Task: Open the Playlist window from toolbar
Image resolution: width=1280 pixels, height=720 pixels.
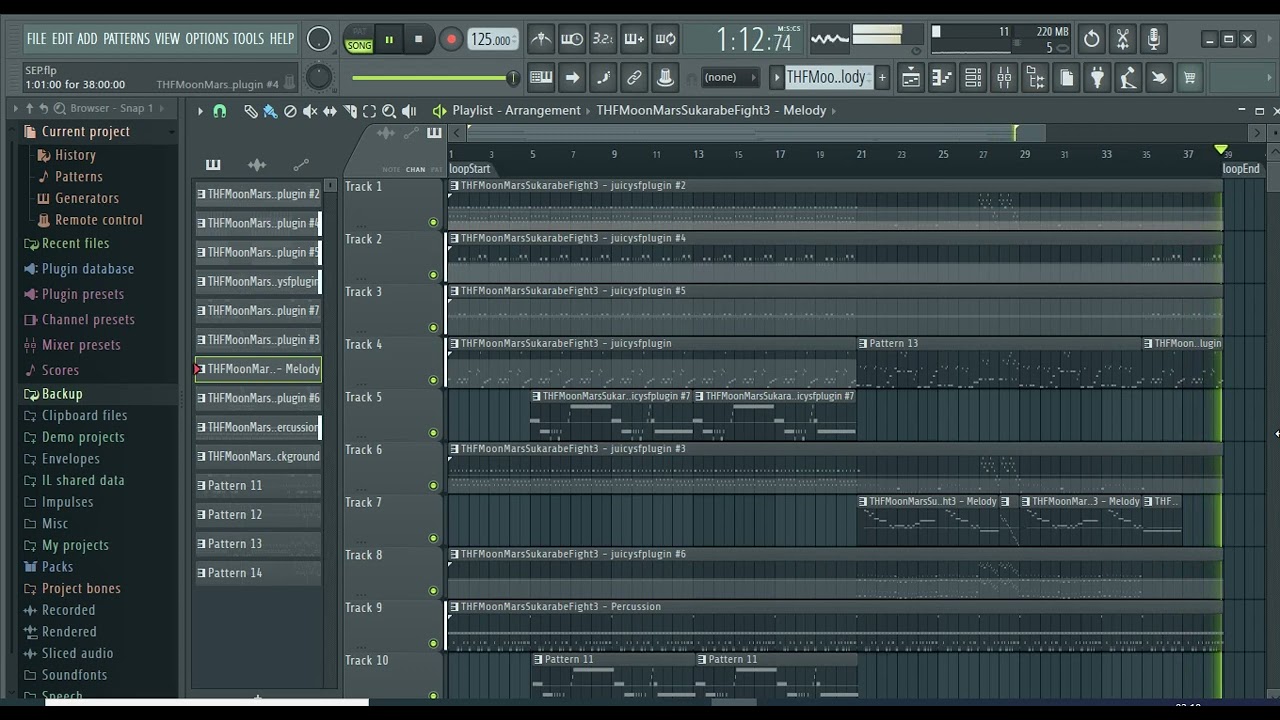Action: [911, 77]
